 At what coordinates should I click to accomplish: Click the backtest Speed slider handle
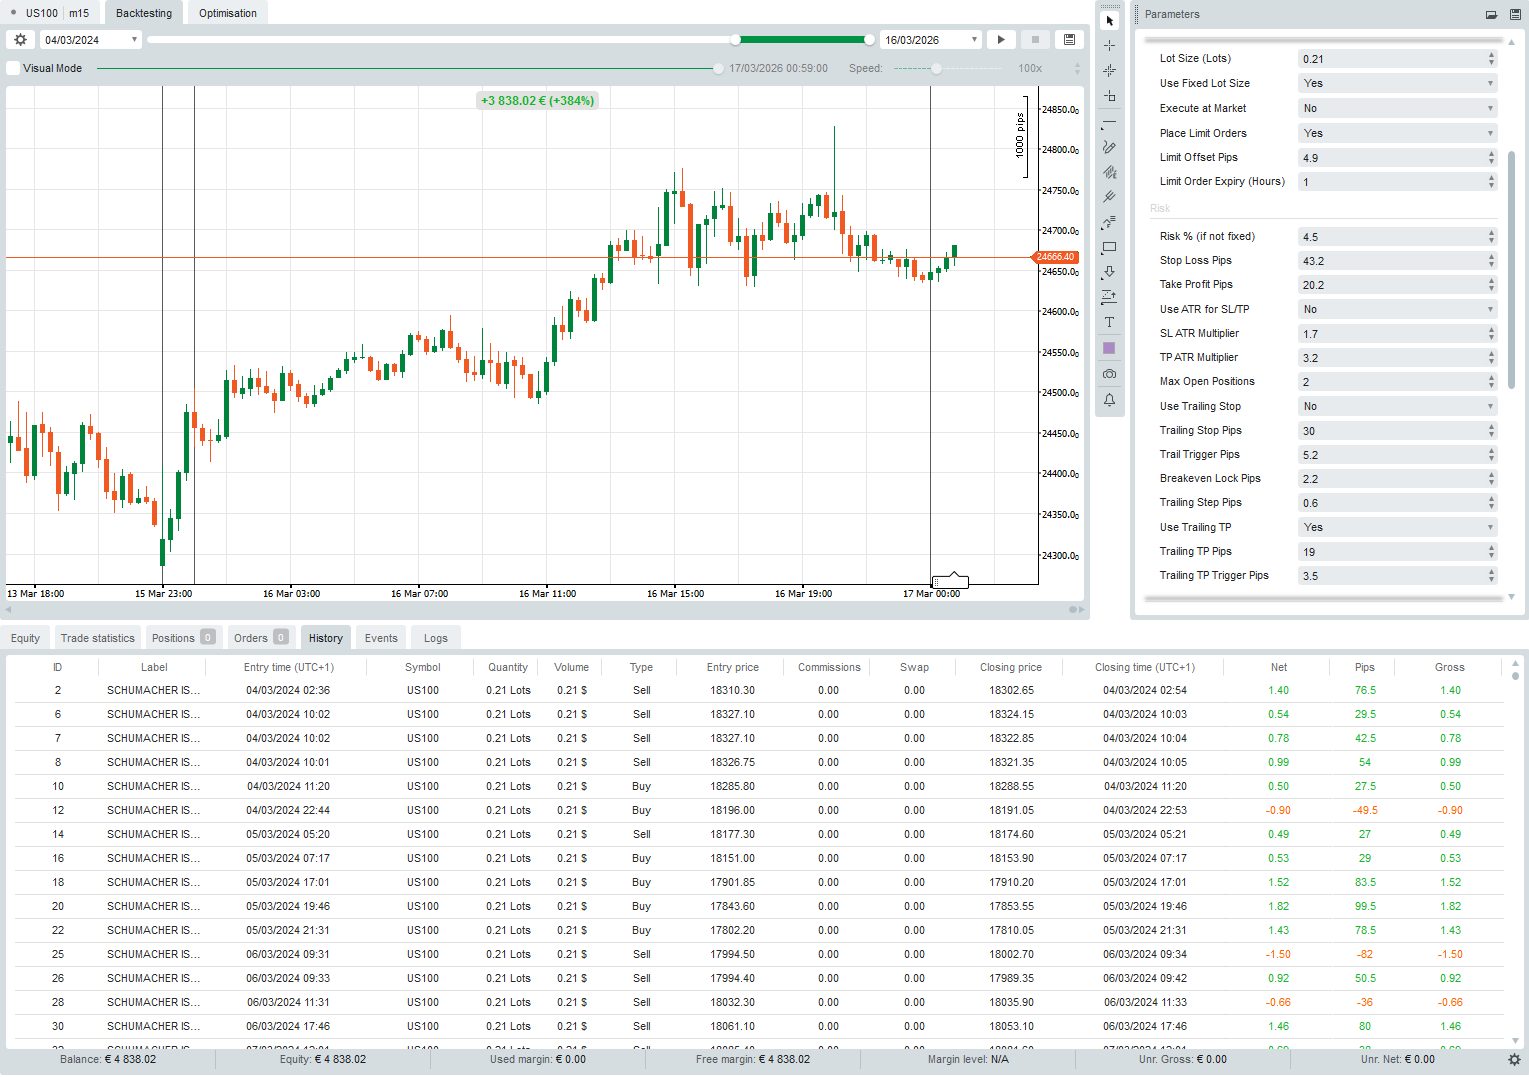[936, 68]
